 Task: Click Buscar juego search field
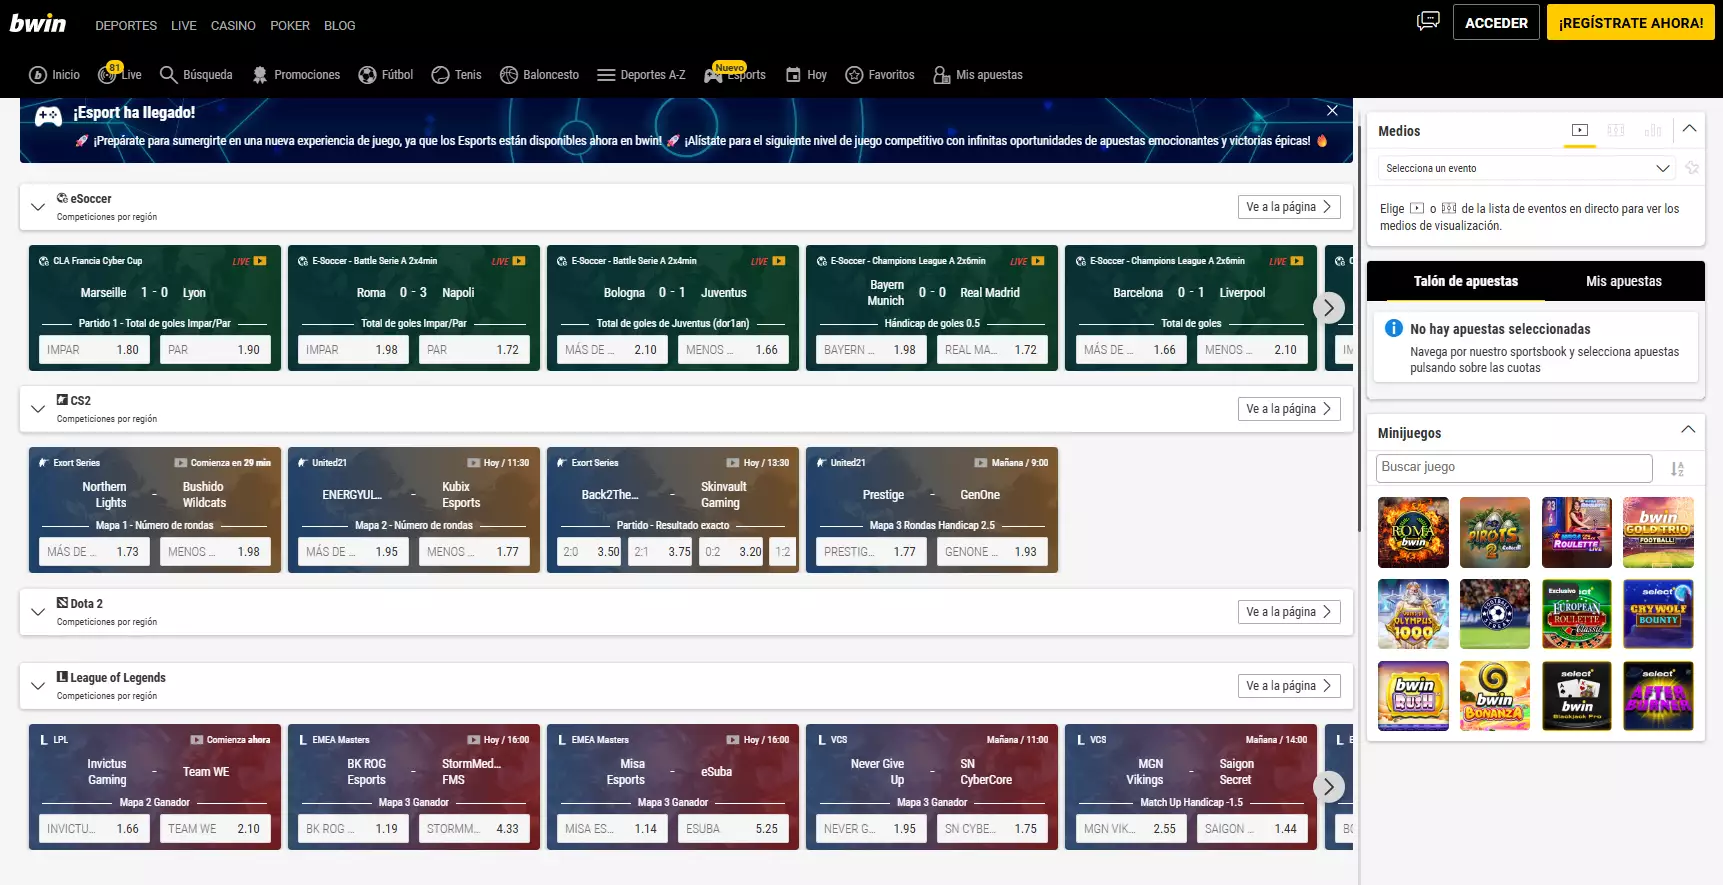click(x=1514, y=467)
